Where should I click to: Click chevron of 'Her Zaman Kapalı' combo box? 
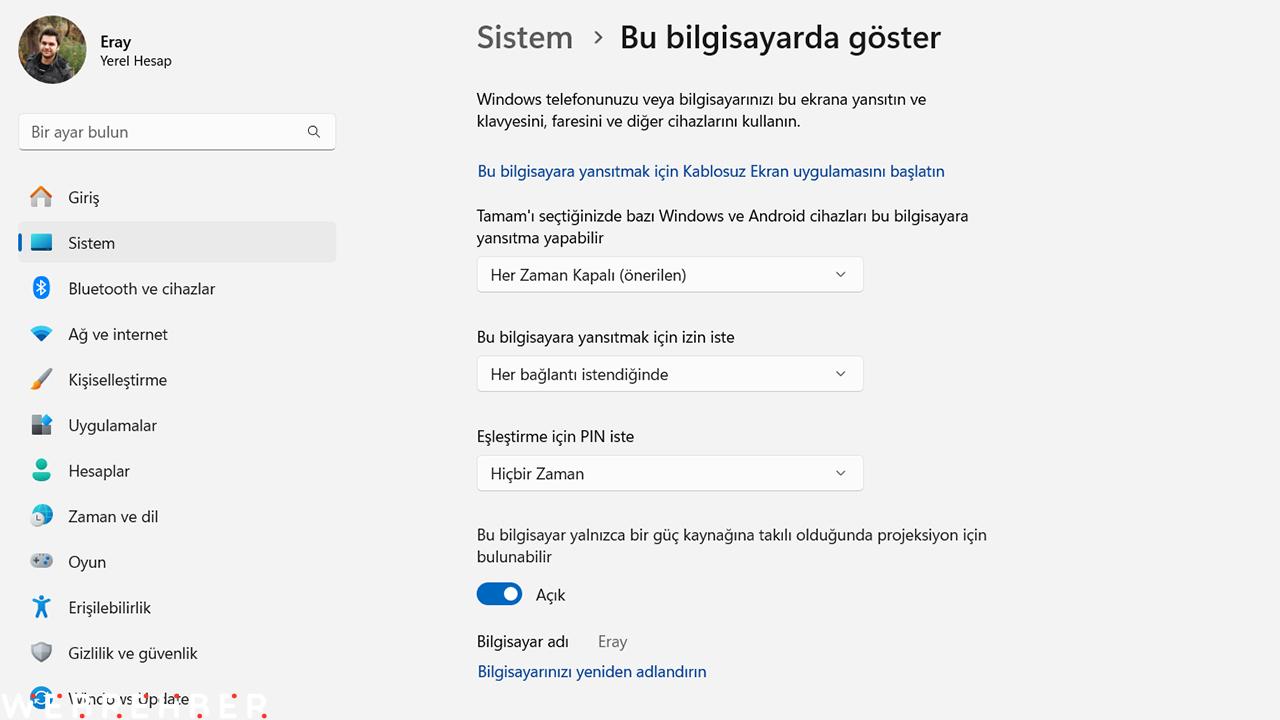click(840, 275)
